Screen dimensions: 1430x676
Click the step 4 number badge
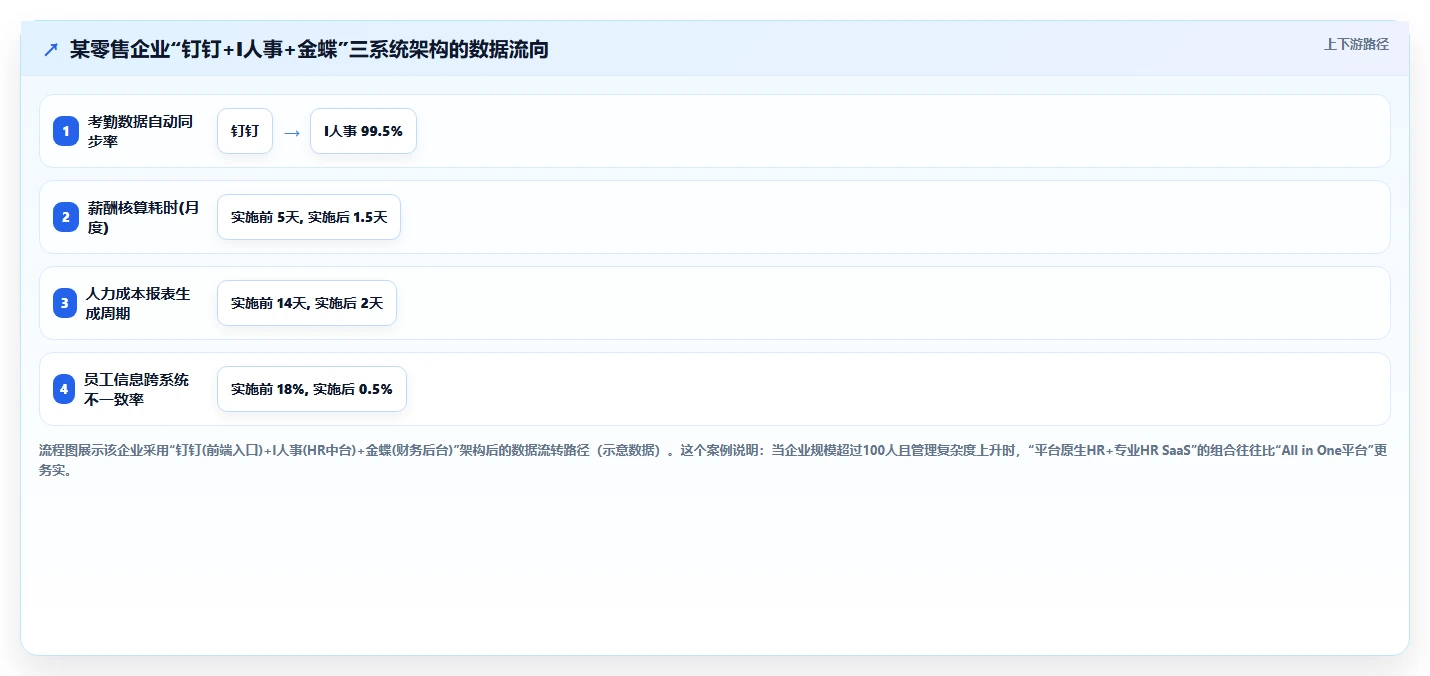click(x=65, y=389)
